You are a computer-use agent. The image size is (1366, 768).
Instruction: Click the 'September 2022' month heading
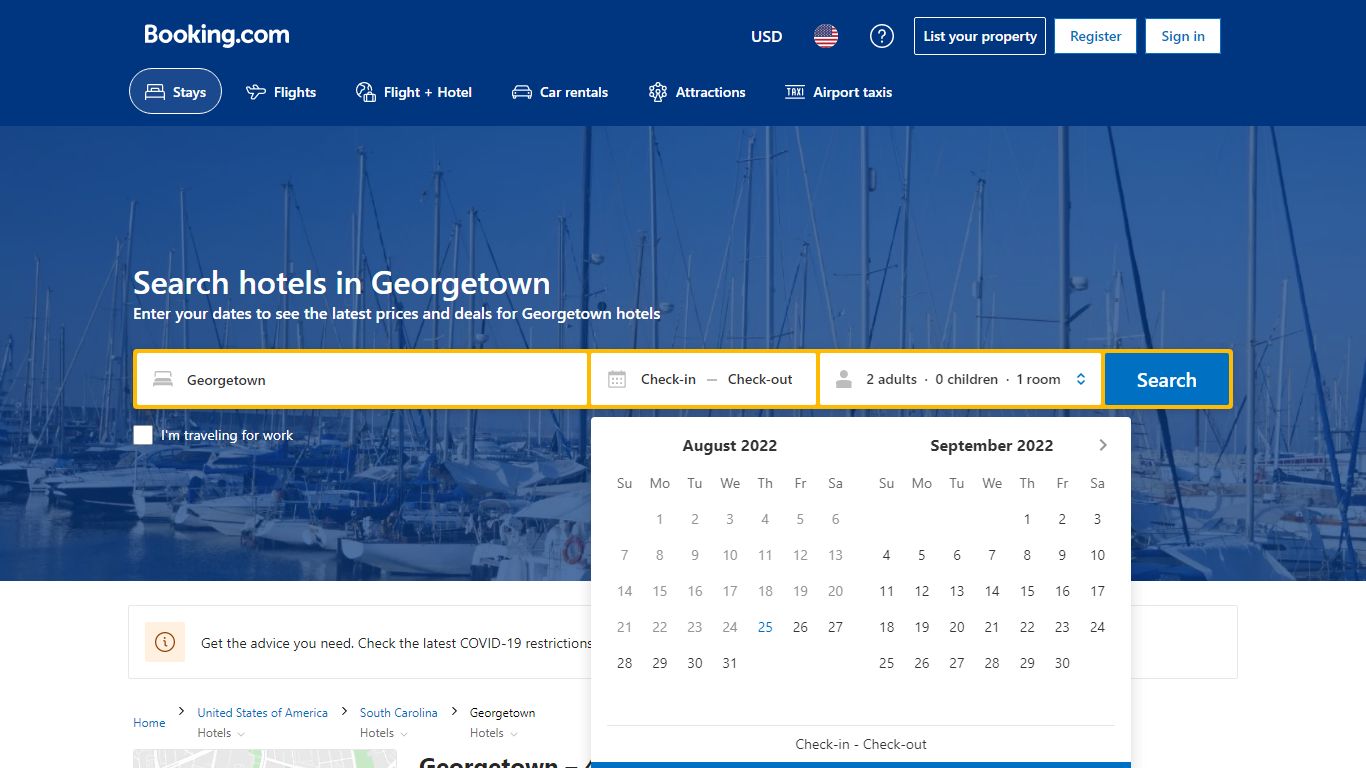pyautogui.click(x=992, y=446)
